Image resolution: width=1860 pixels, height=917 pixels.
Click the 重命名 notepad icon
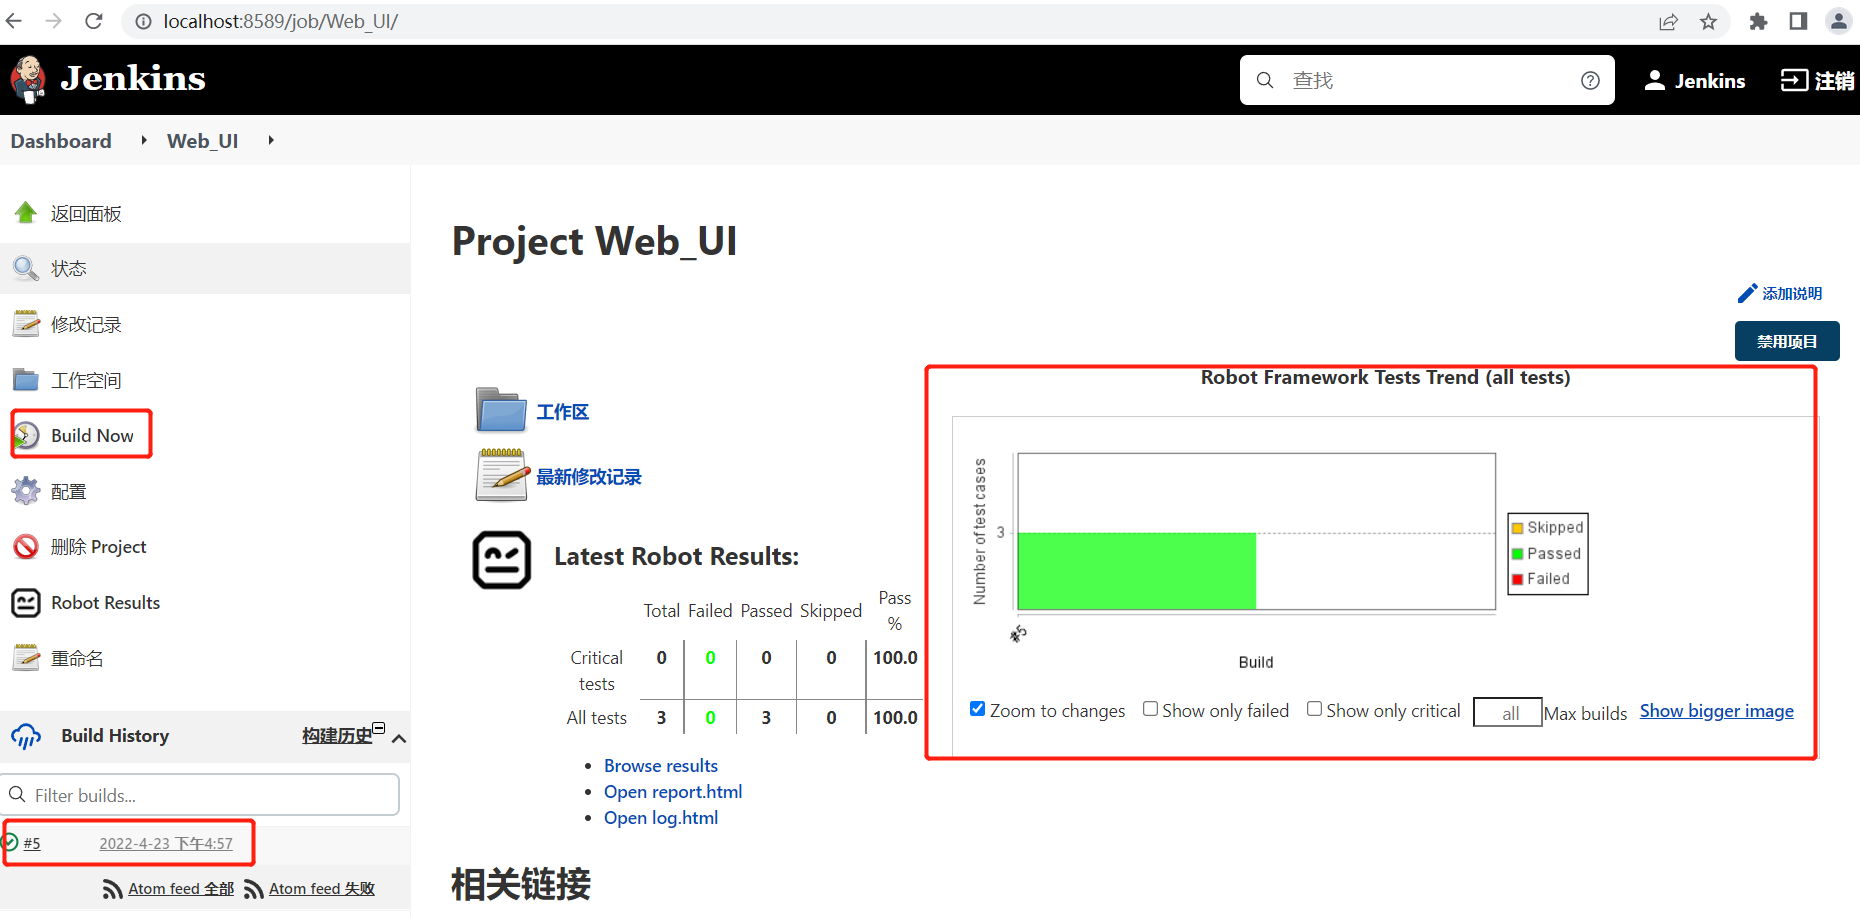coord(26,657)
